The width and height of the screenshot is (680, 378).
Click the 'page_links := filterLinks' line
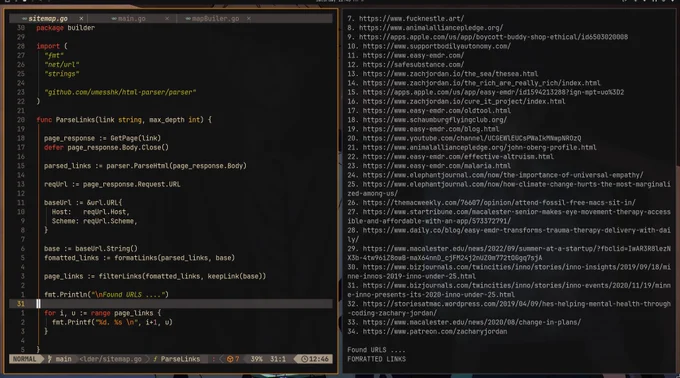coord(155,276)
